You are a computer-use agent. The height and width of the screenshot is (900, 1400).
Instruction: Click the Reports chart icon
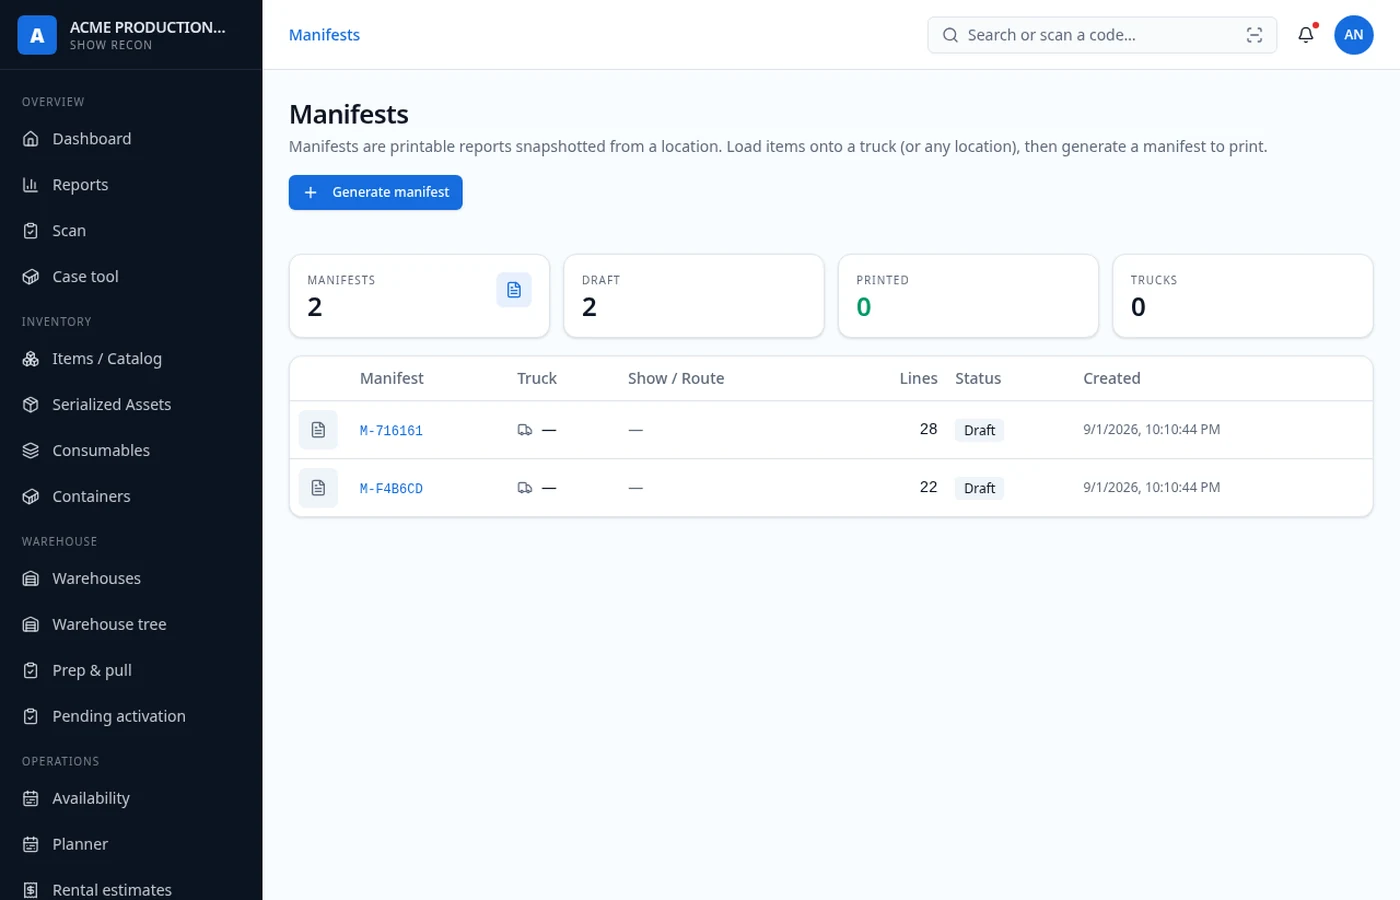[x=31, y=185]
